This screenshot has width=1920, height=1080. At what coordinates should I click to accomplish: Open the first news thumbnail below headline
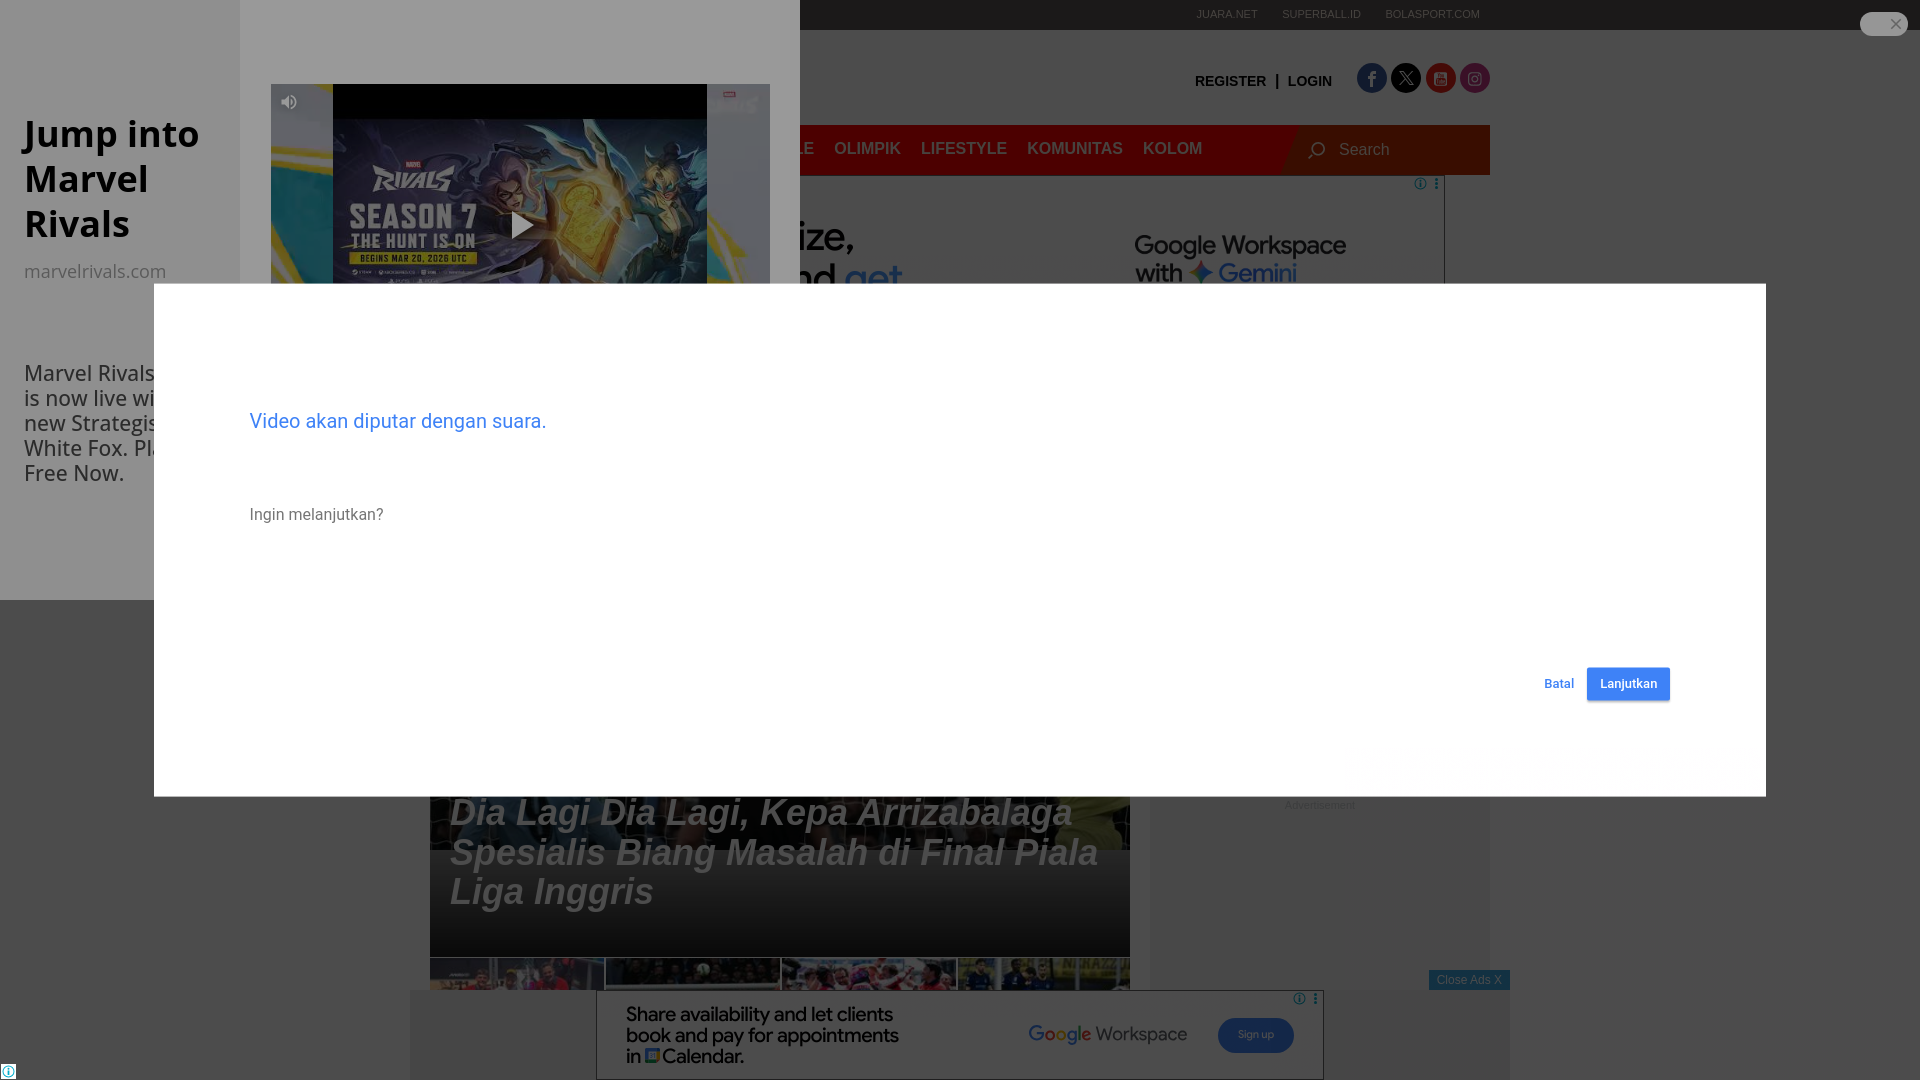pyautogui.click(x=517, y=975)
